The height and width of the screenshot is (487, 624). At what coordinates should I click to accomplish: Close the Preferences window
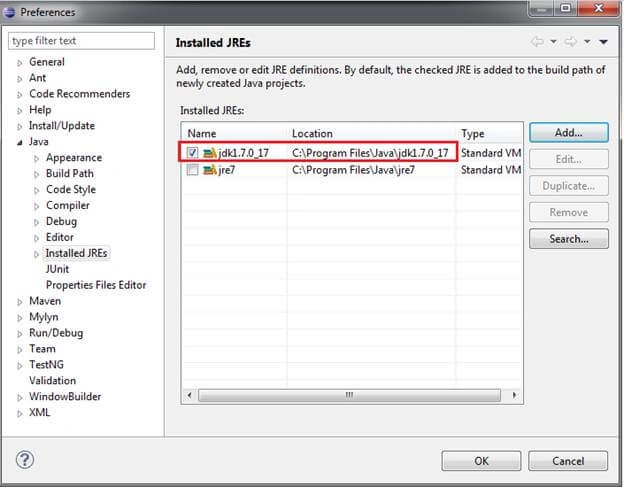pos(598,8)
